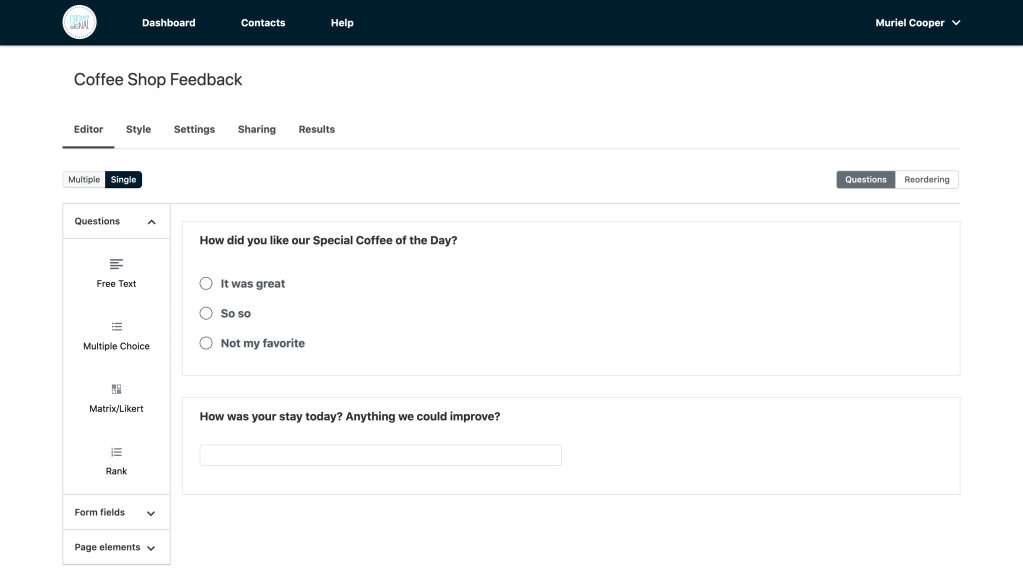Image resolution: width=1023 pixels, height=583 pixels.
Task: Choose the 'Not my favorite' radio option
Action: (x=206, y=343)
